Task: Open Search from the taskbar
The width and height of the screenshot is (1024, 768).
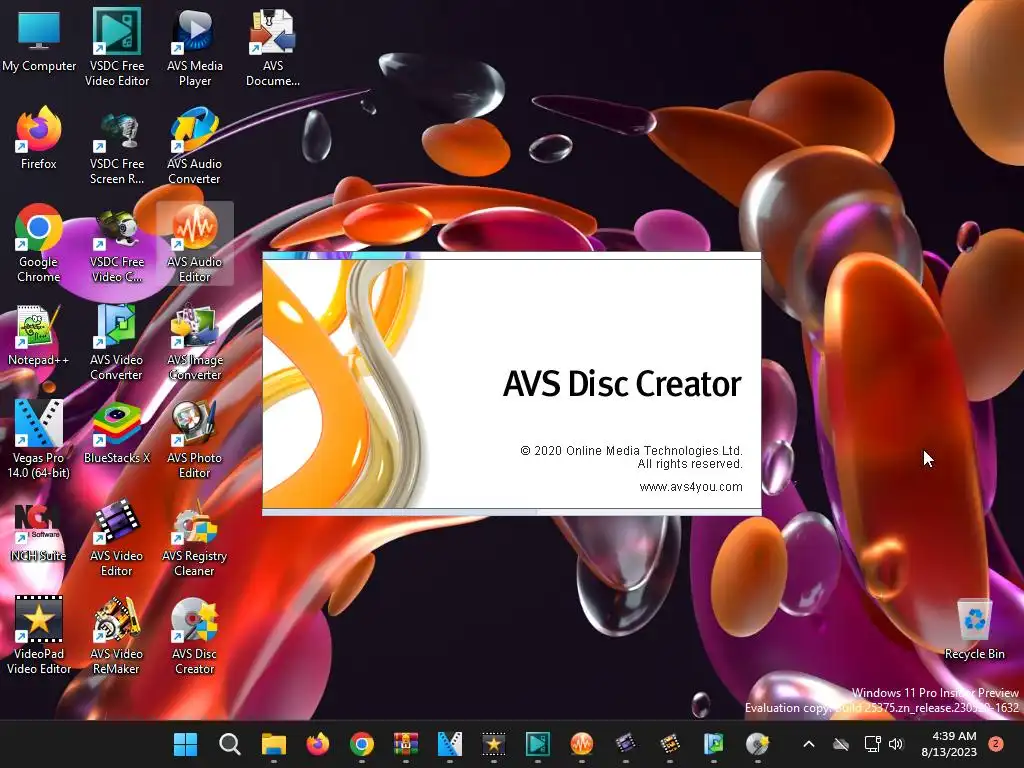Action: click(x=230, y=744)
